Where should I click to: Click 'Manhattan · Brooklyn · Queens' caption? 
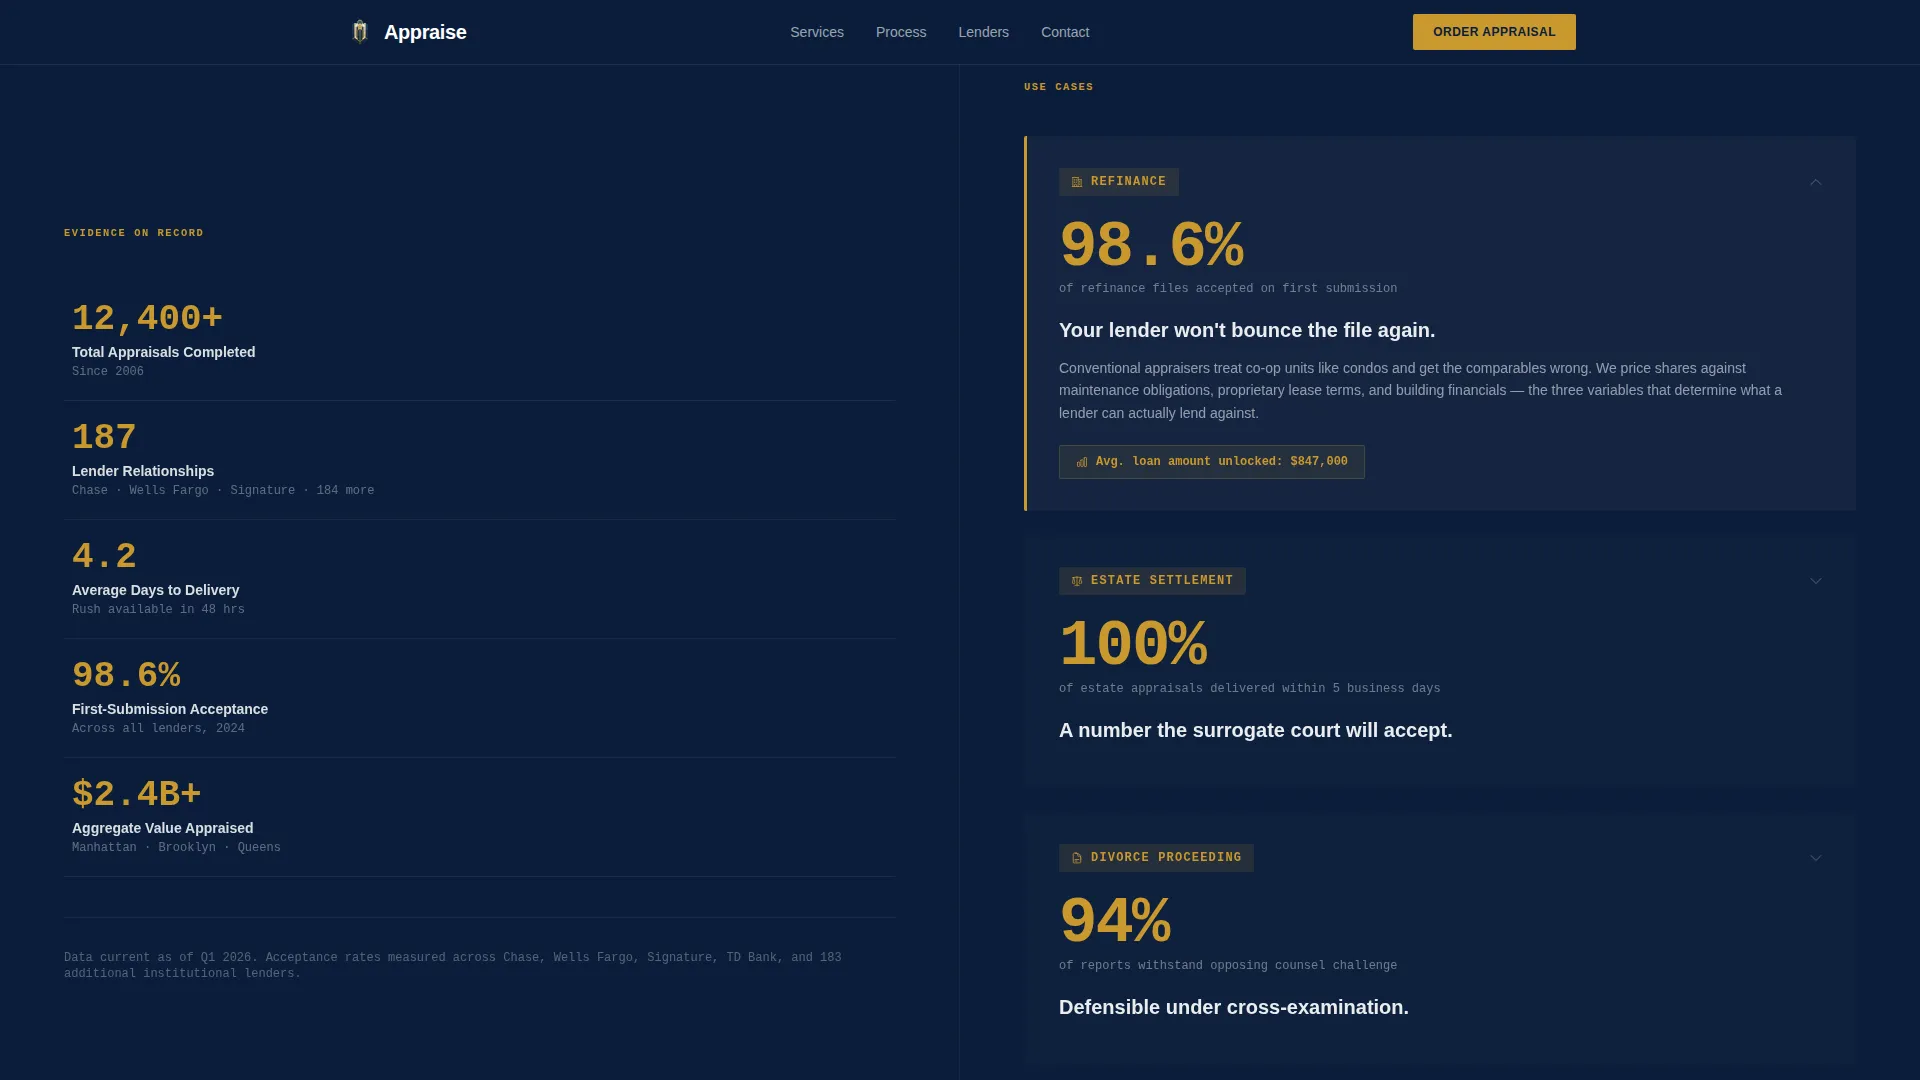coord(176,848)
